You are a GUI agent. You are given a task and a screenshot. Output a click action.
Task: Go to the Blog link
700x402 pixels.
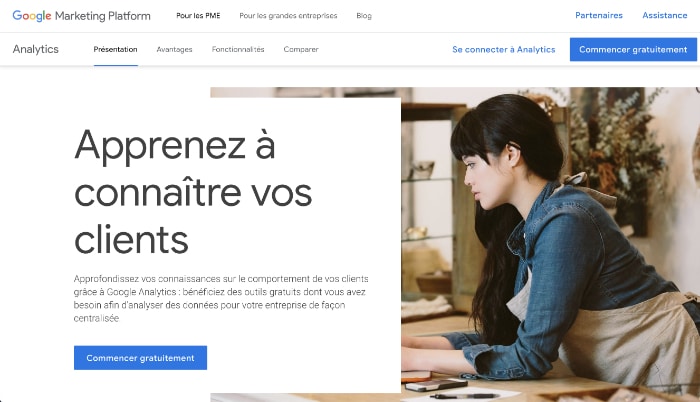(364, 16)
